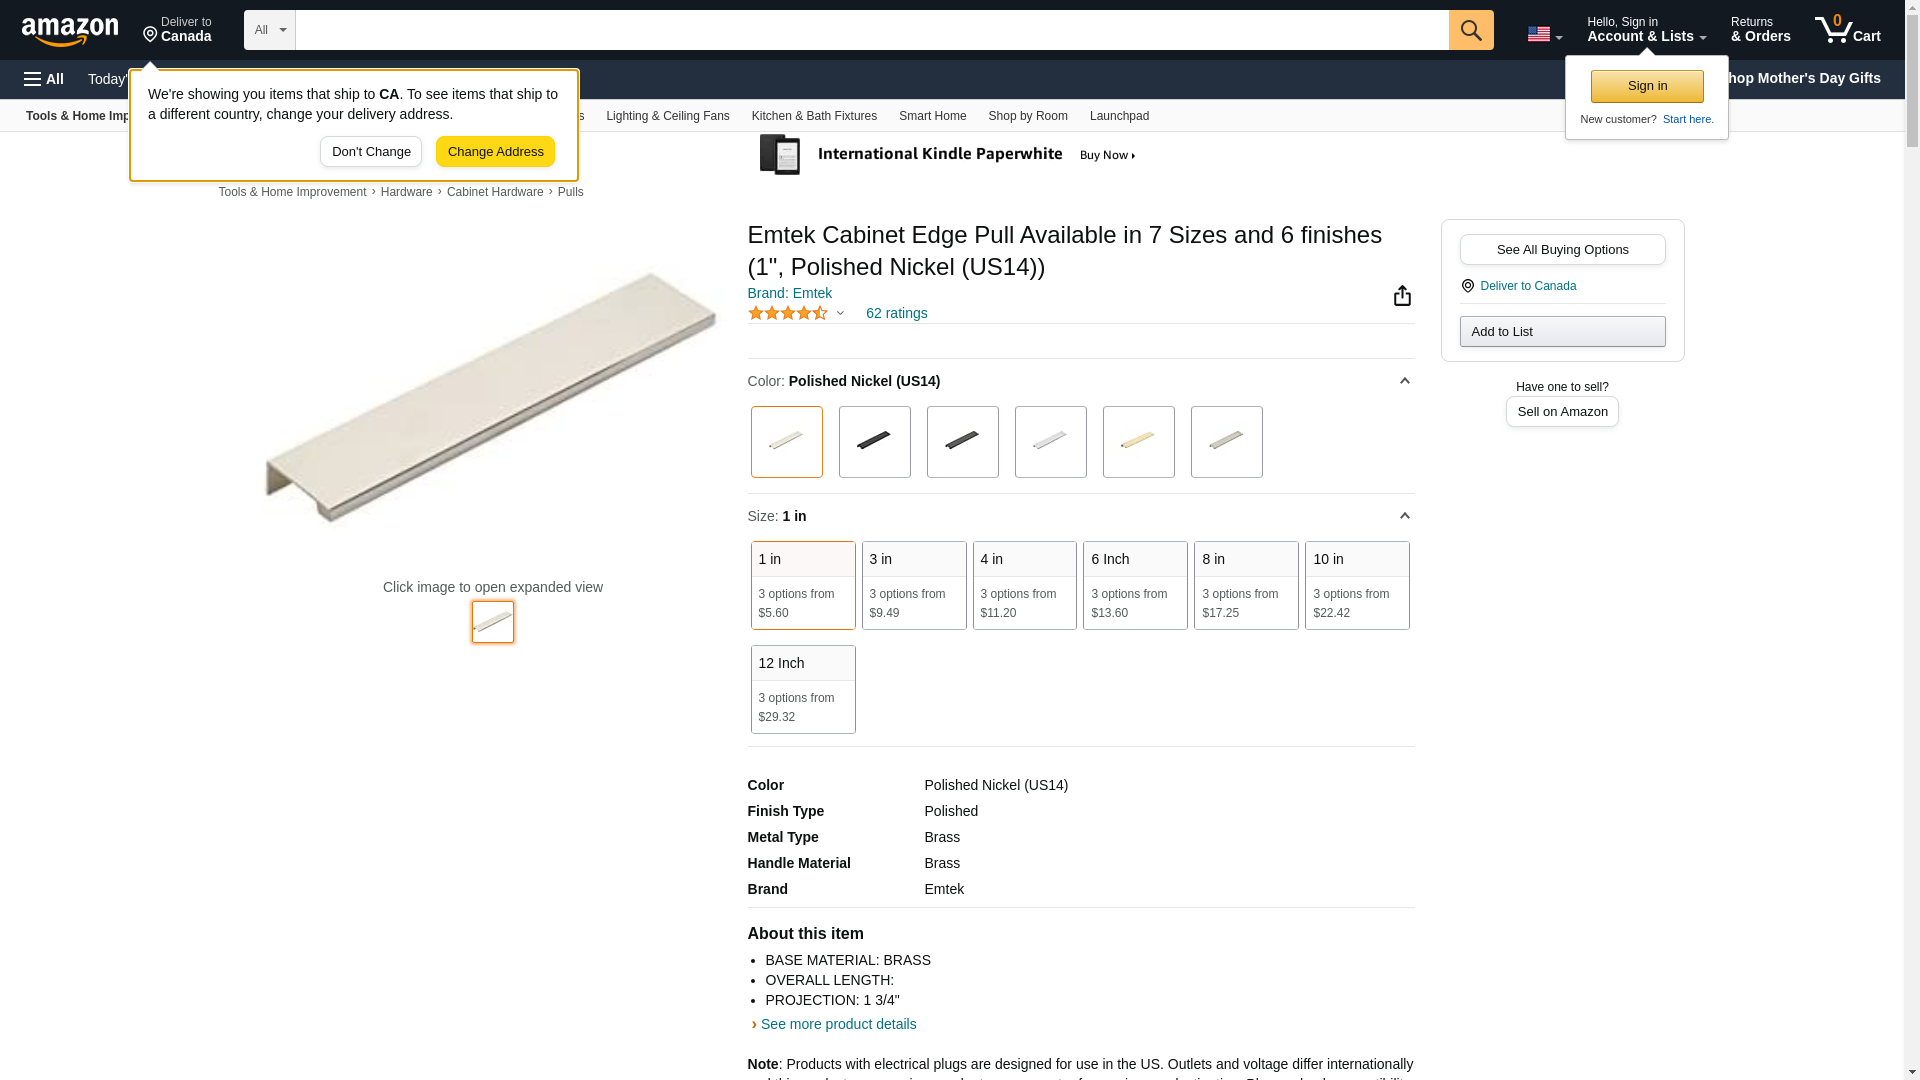Click into the Amazon search field
The image size is (1920, 1080).
(871, 30)
